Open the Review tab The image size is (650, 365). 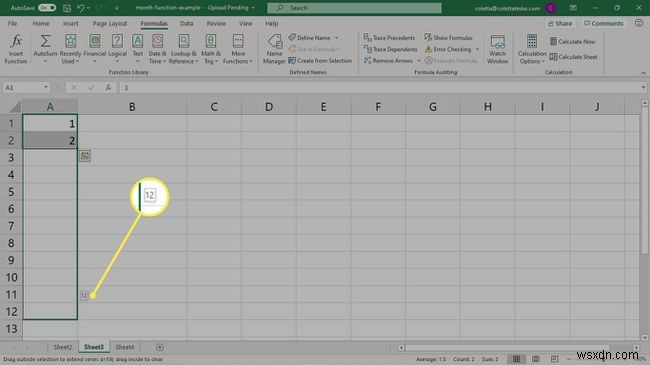pos(216,24)
